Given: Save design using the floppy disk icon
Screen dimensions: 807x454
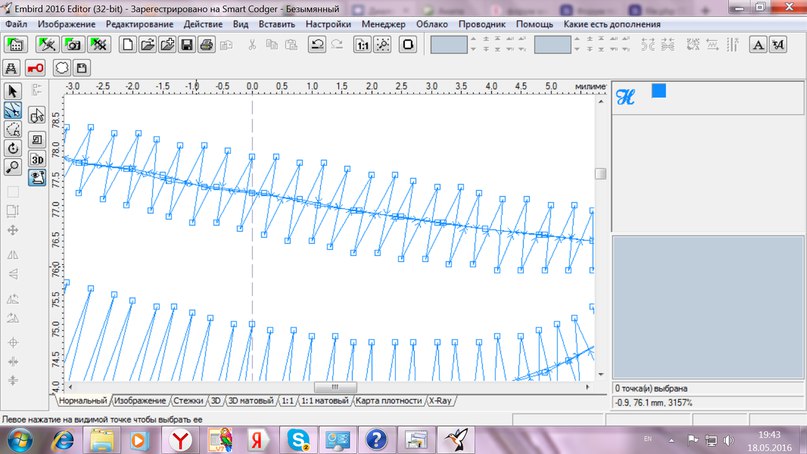Looking at the screenshot, I should [x=186, y=45].
